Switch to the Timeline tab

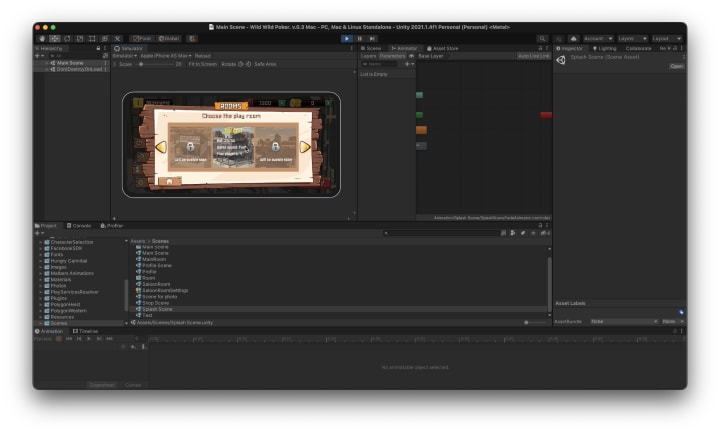[x=85, y=332]
